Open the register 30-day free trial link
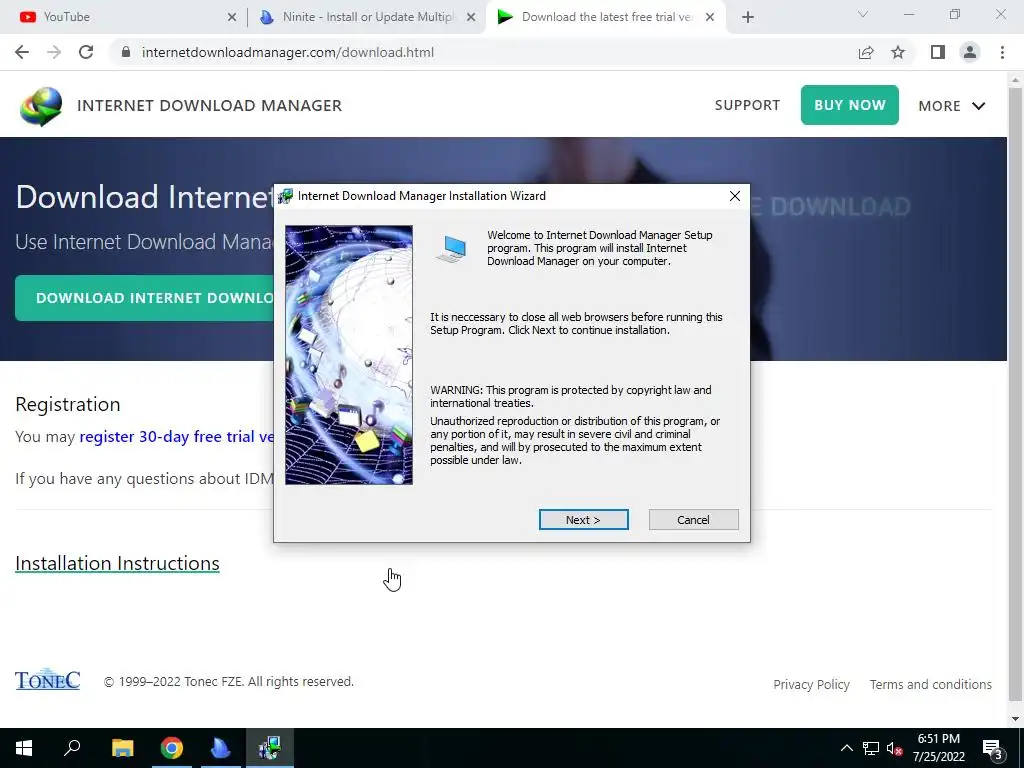 pyautogui.click(x=176, y=436)
